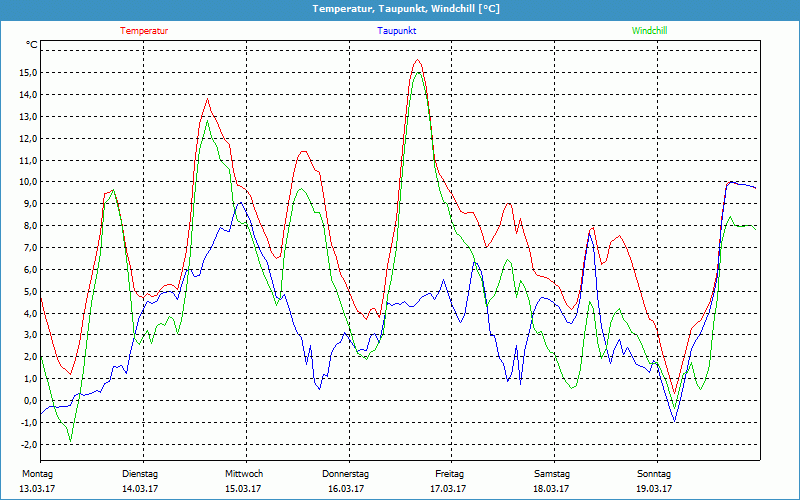Click the -2,0 y-axis value
The height and width of the screenshot is (500, 800).
coord(30,444)
